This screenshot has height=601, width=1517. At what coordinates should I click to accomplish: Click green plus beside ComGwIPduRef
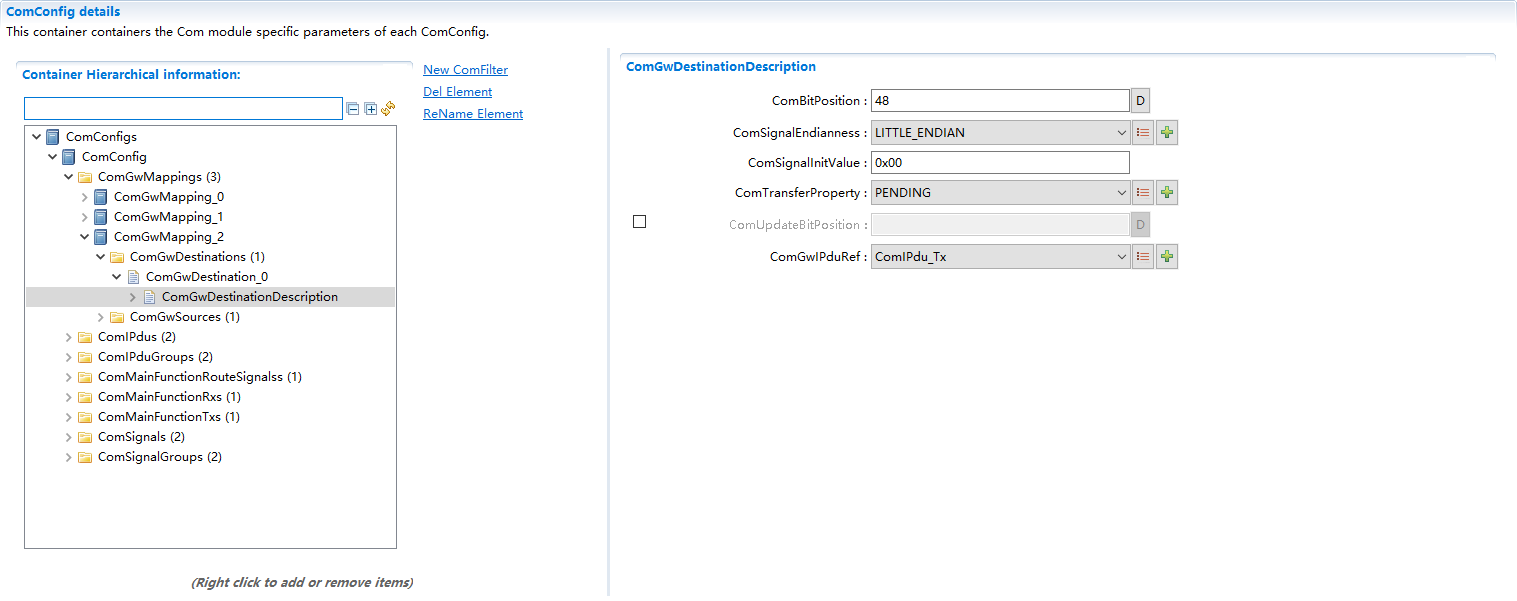coord(1166,257)
